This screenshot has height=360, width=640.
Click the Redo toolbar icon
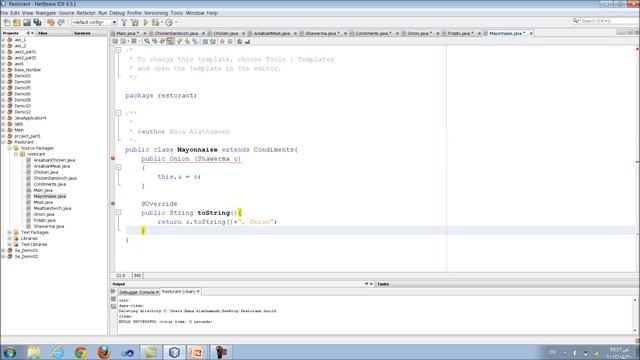[61, 22]
